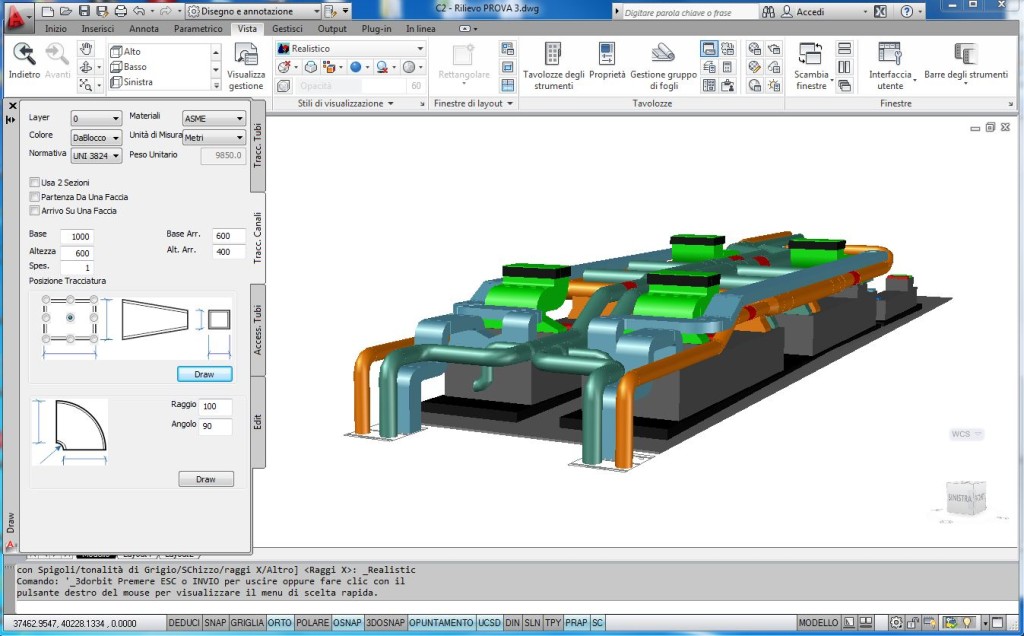Viewport: 1024px width, 636px height.
Task: Click the Save icon in quick access toolbar
Action: pyautogui.click(x=85, y=11)
